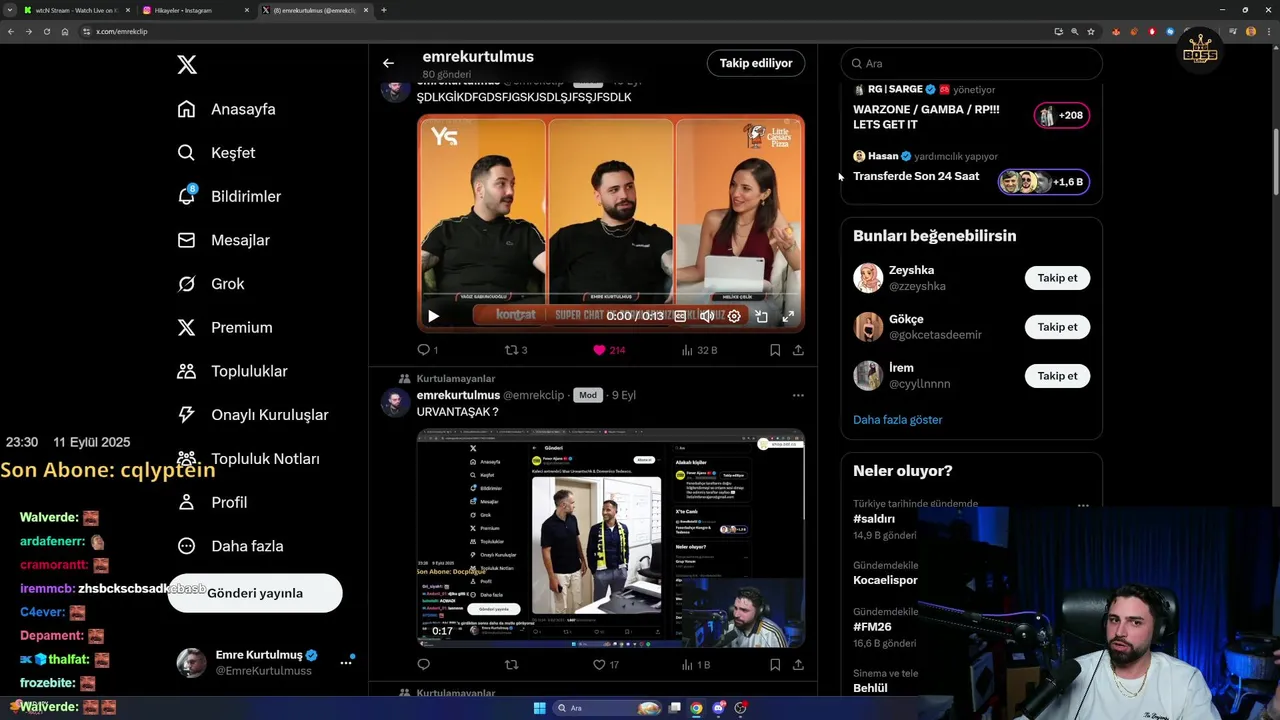Open Discord from taskbar
This screenshot has height=720, width=1280.
tap(719, 708)
